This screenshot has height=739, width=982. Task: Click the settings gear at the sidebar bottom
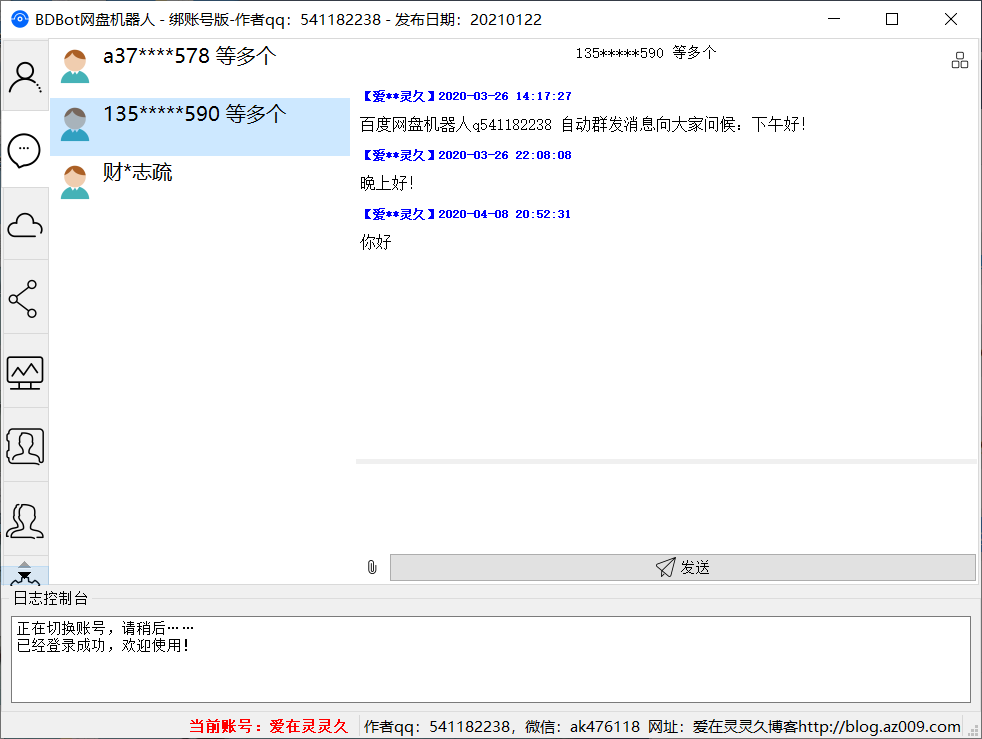[25, 580]
